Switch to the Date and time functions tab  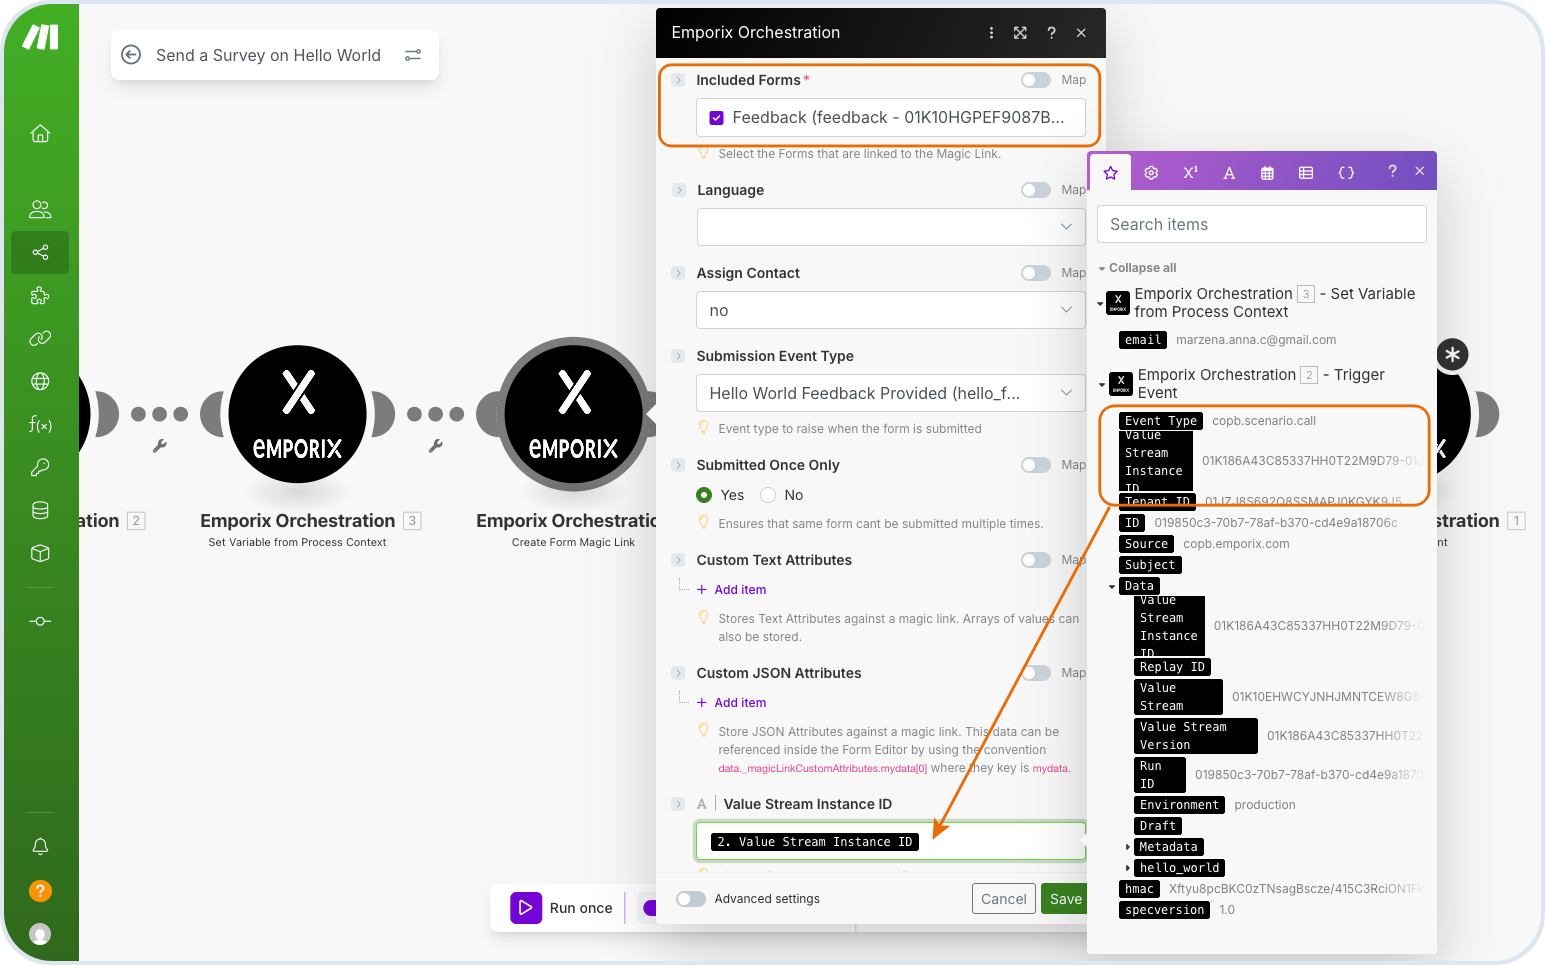pyautogui.click(x=1267, y=173)
